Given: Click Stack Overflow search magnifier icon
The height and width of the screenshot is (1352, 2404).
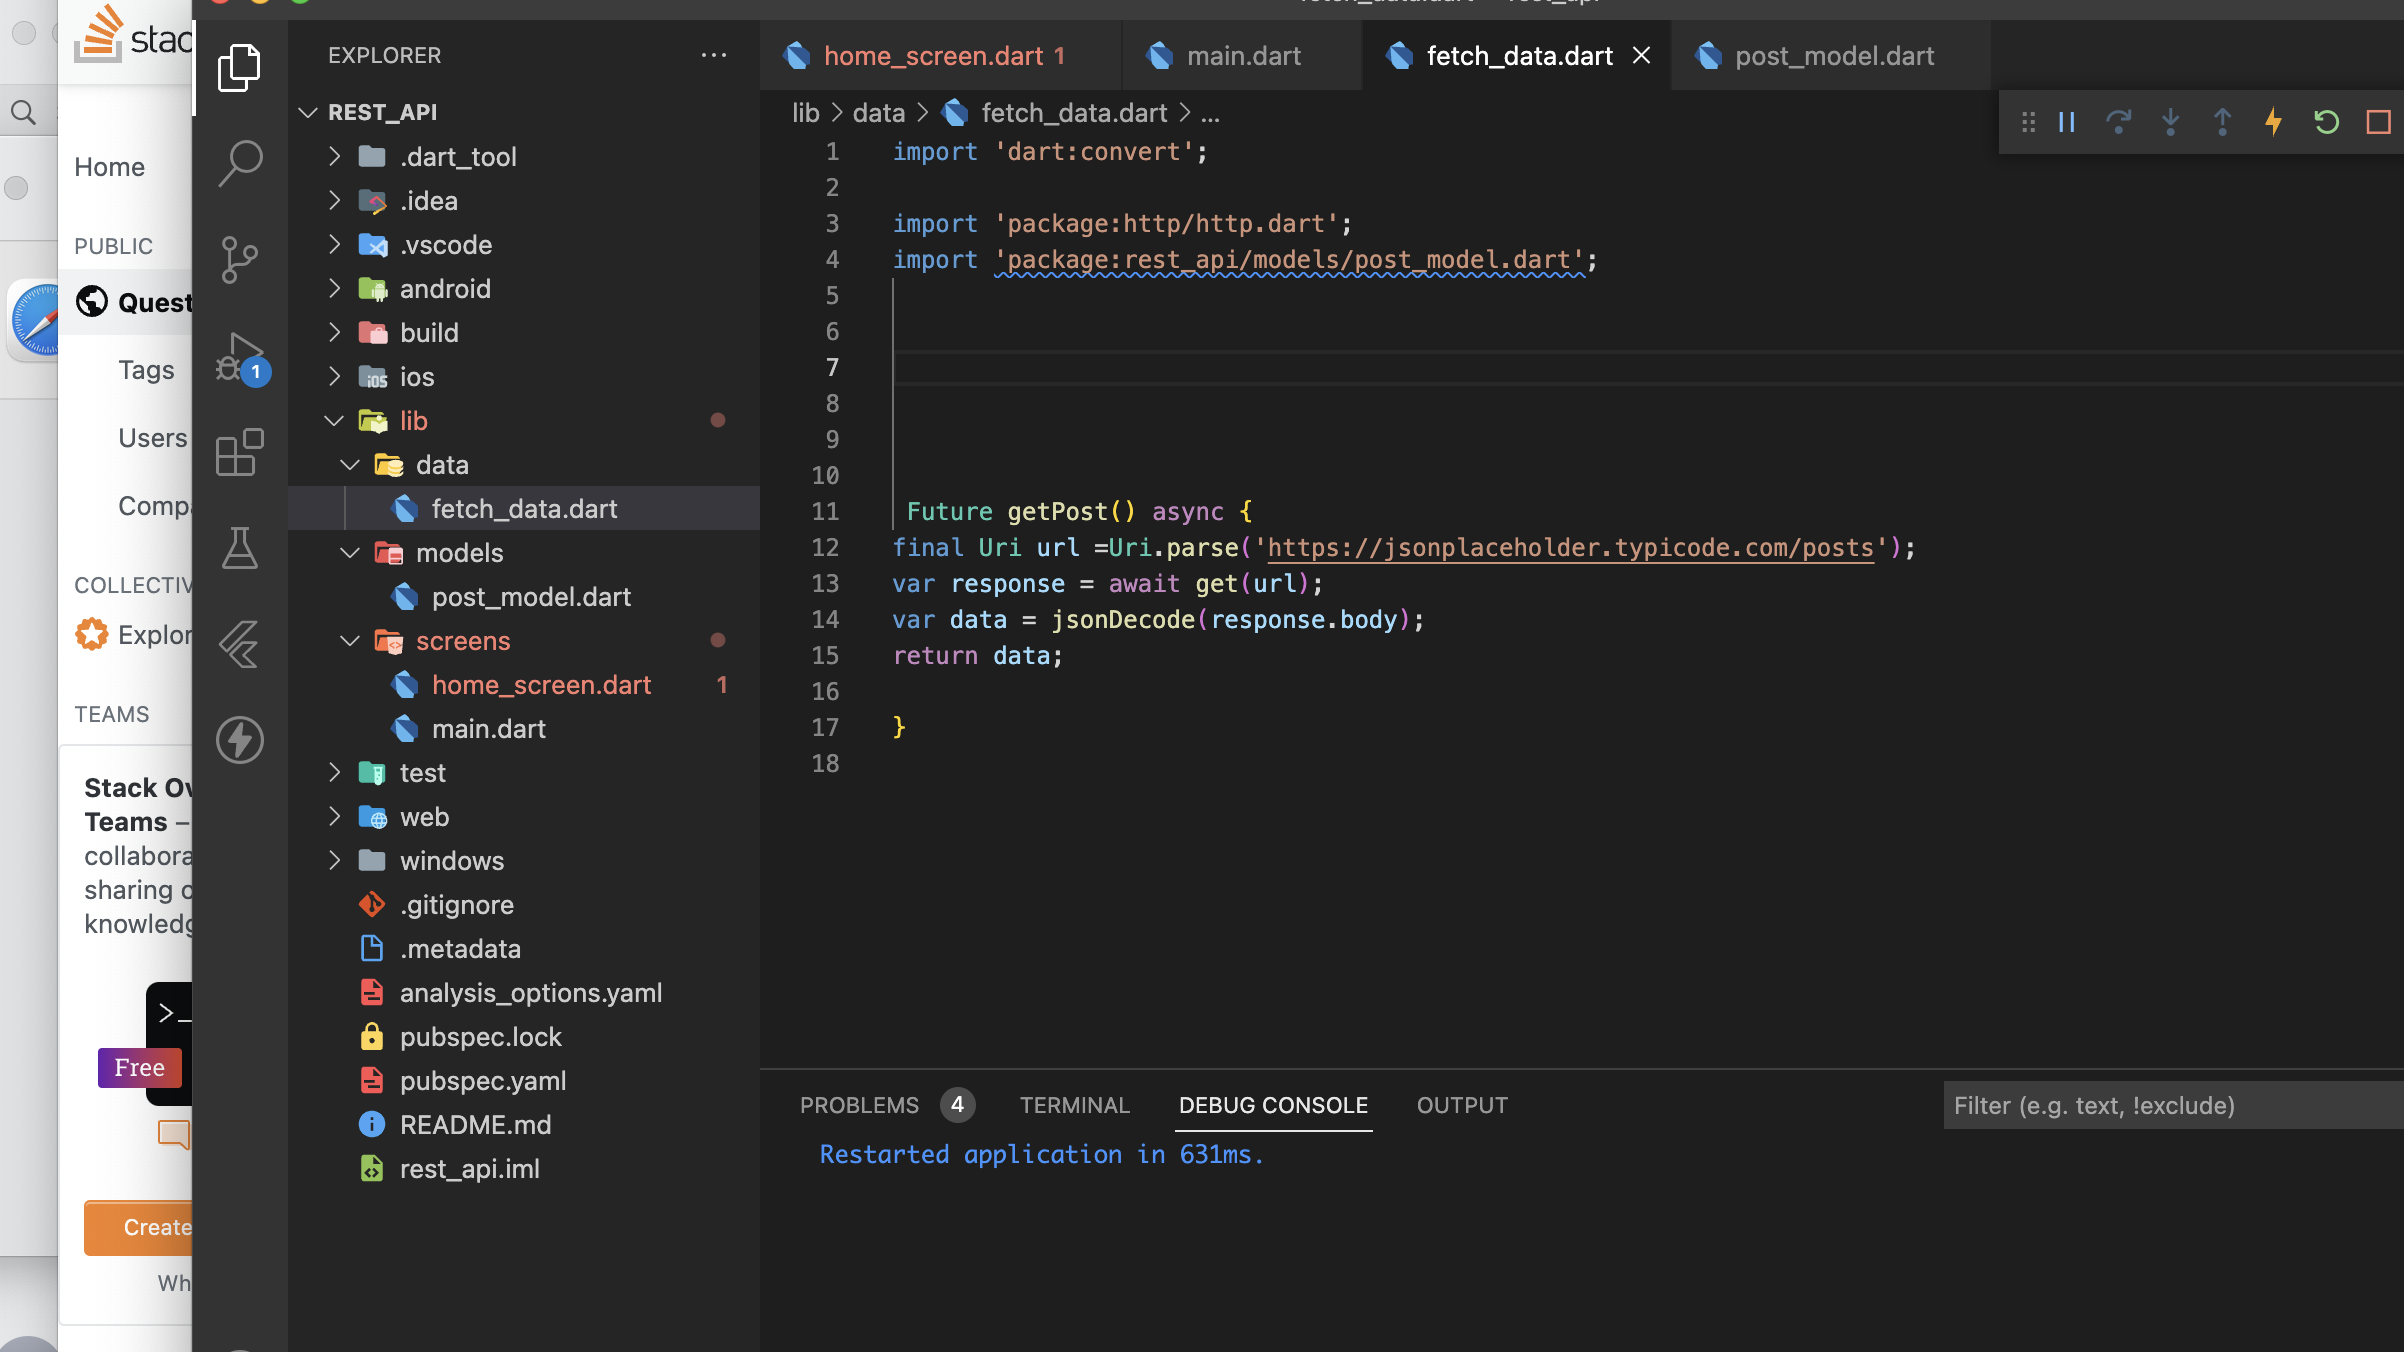Looking at the screenshot, I should click(x=23, y=112).
